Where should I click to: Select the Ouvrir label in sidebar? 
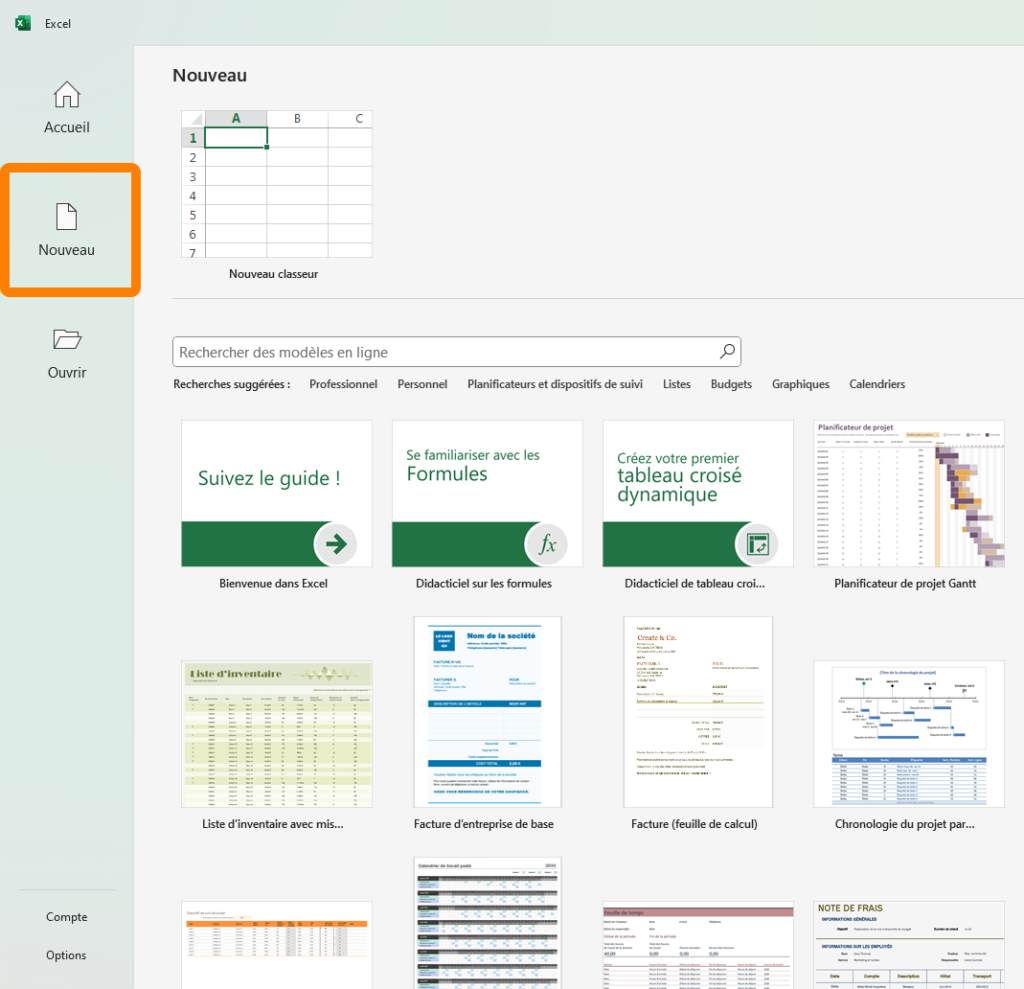tap(67, 372)
